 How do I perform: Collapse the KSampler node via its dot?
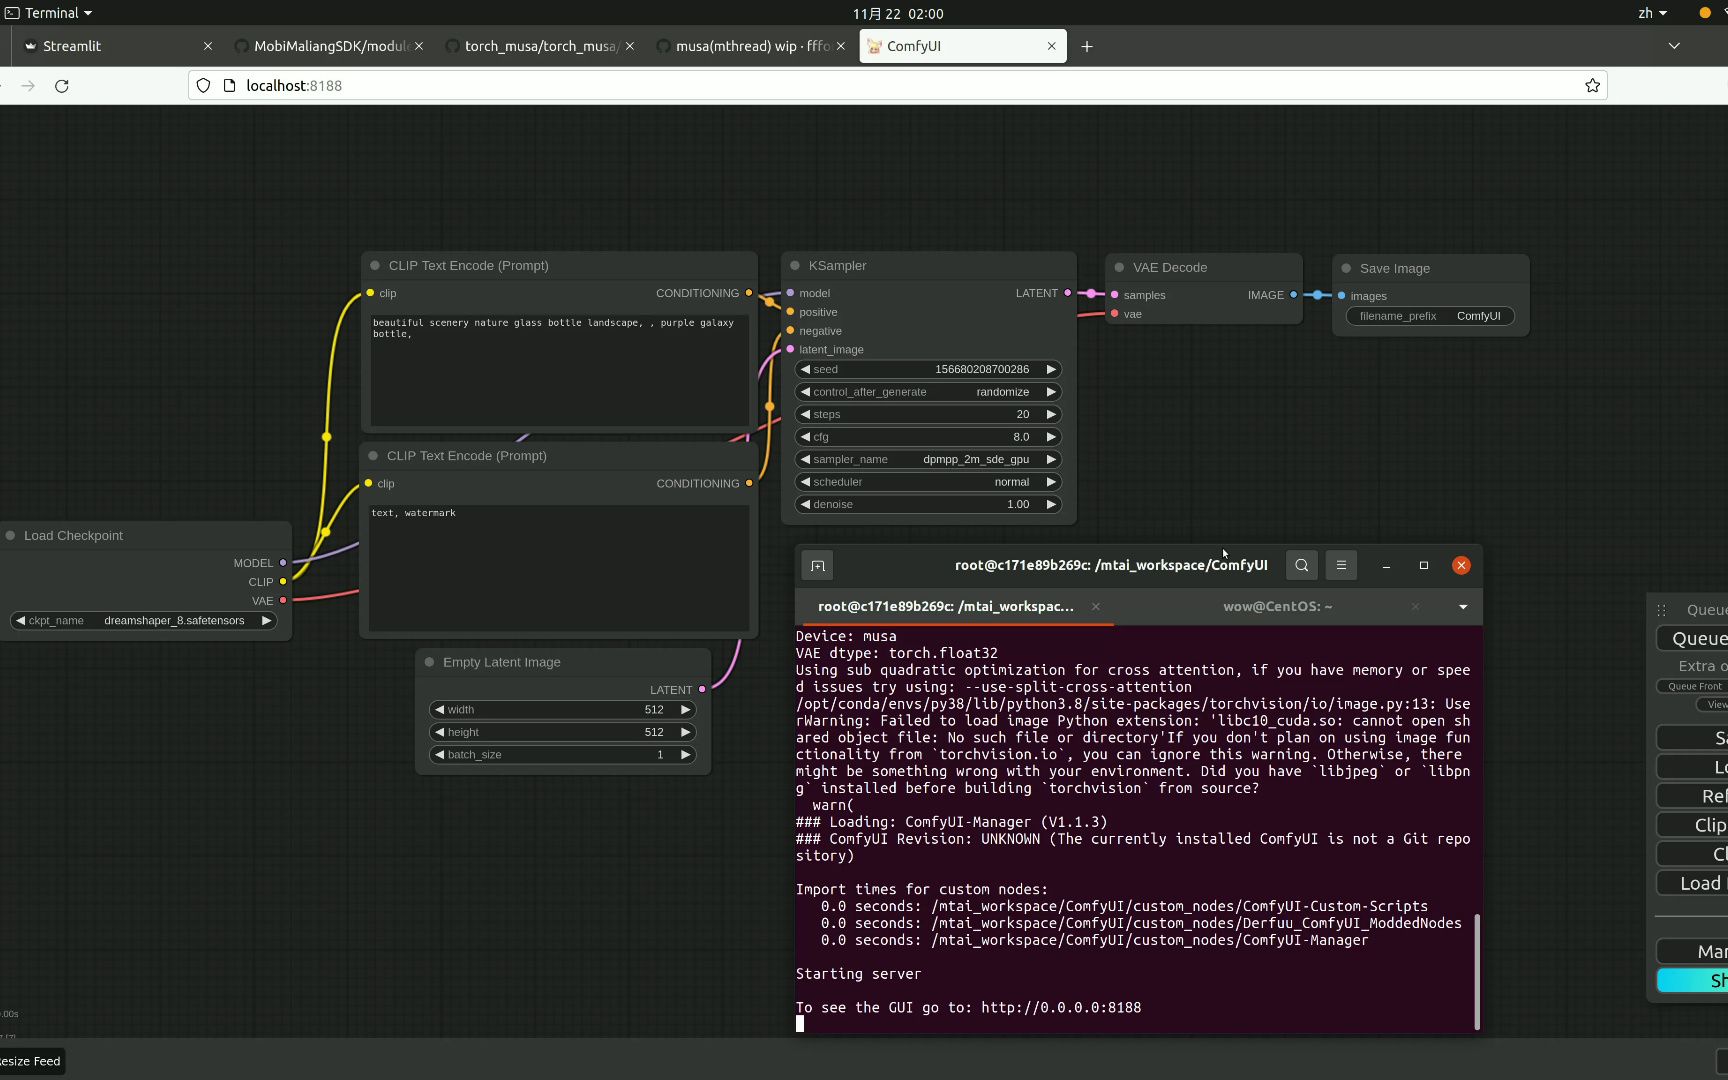(795, 266)
